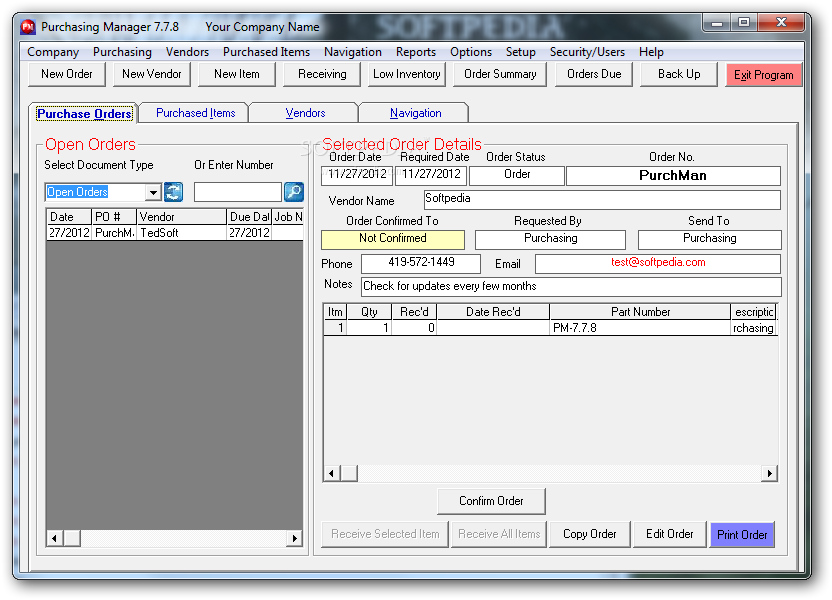Click the Confirm Order button
Viewport: 832px width, 600px height.
click(x=491, y=501)
